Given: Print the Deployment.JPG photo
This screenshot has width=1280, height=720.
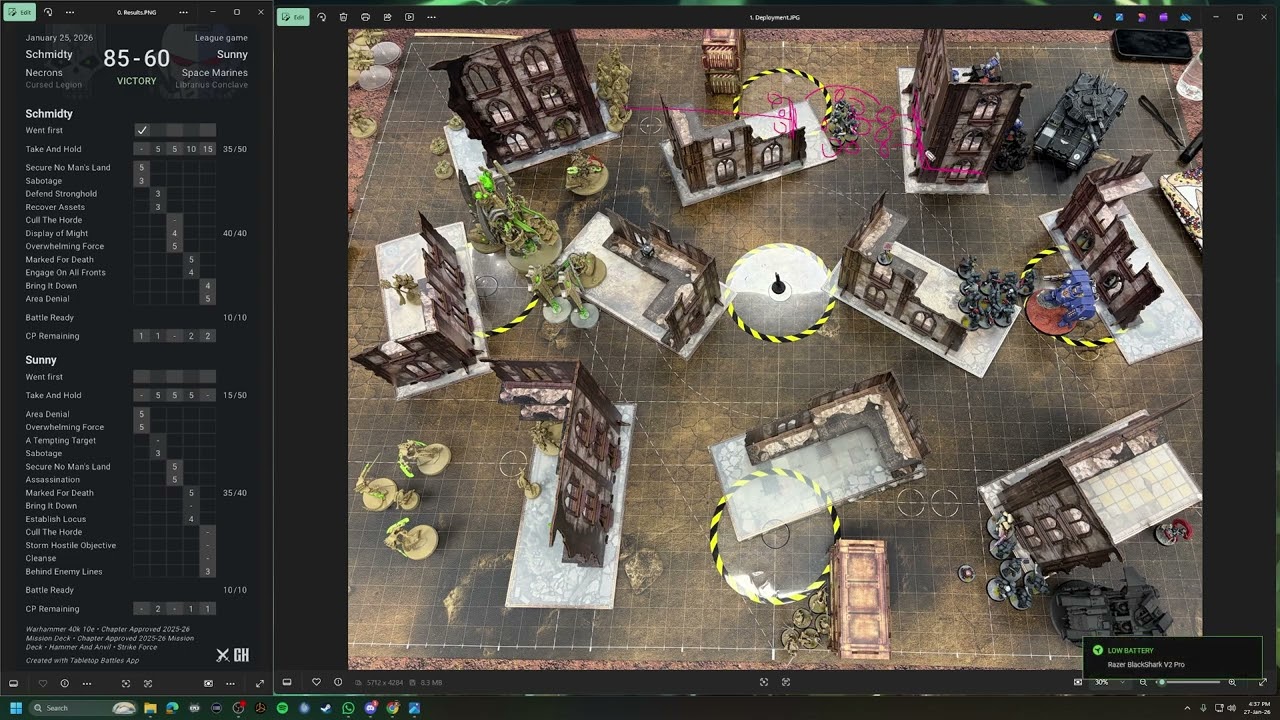Looking at the screenshot, I should 365,17.
